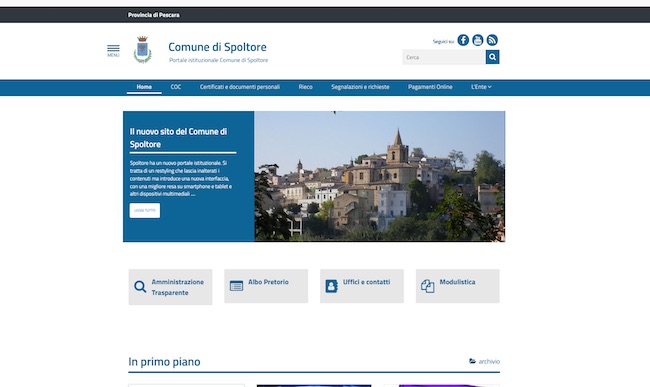This screenshot has width=650, height=387.
Task: Open the hamburger MENU icon
Action: (113, 51)
